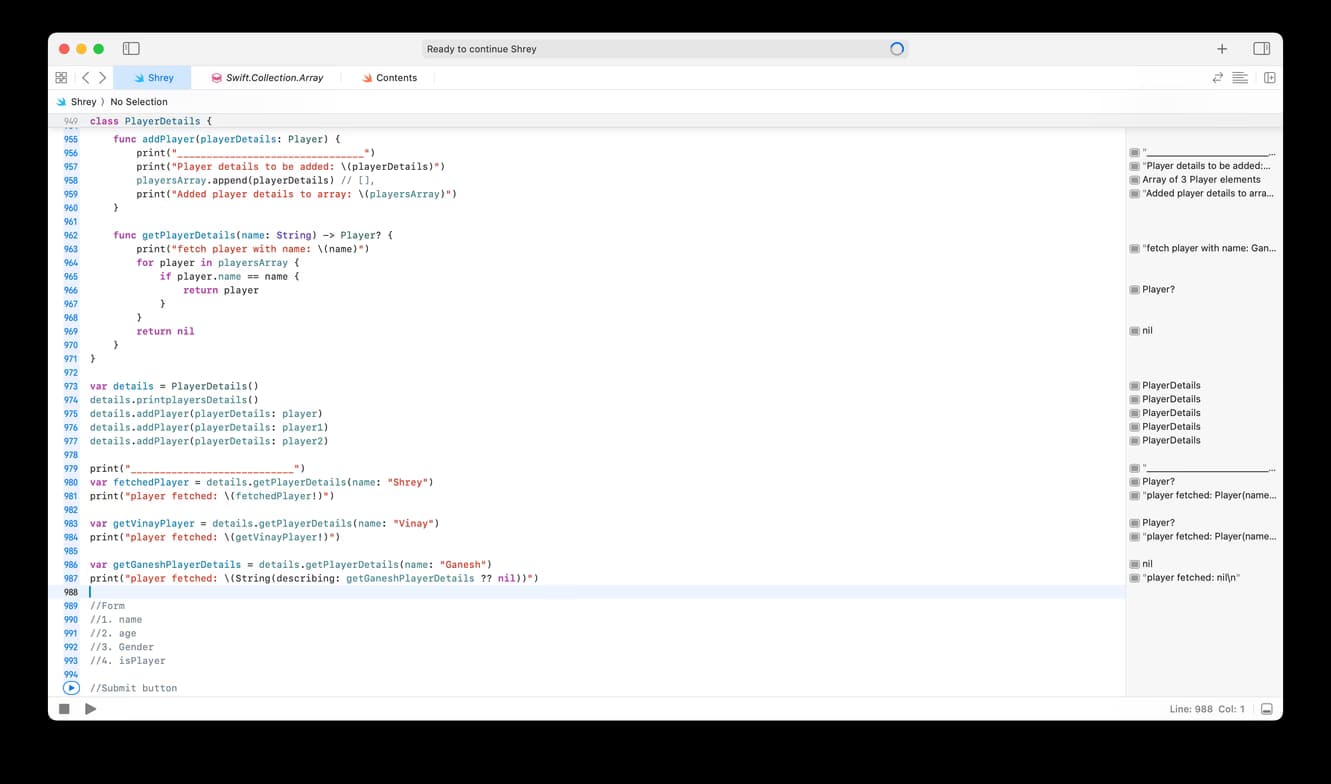Open code review mode with arrows icon
This screenshot has height=784, width=1331.
click(x=1218, y=77)
